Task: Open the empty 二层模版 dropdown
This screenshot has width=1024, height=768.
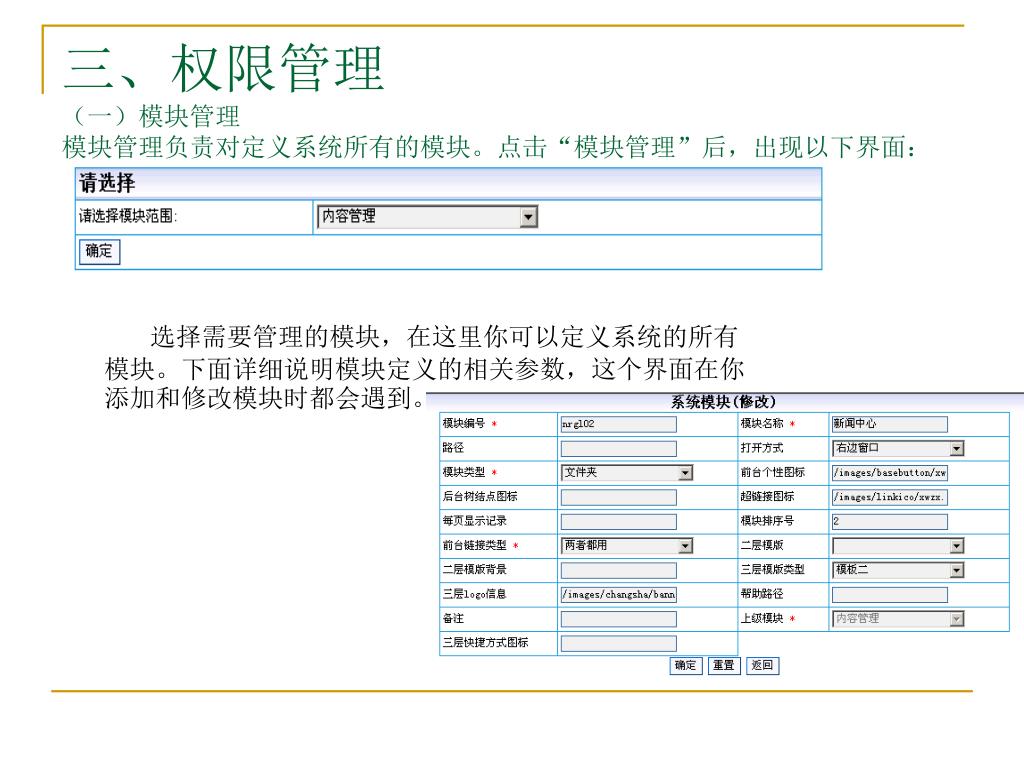Action: tap(898, 545)
